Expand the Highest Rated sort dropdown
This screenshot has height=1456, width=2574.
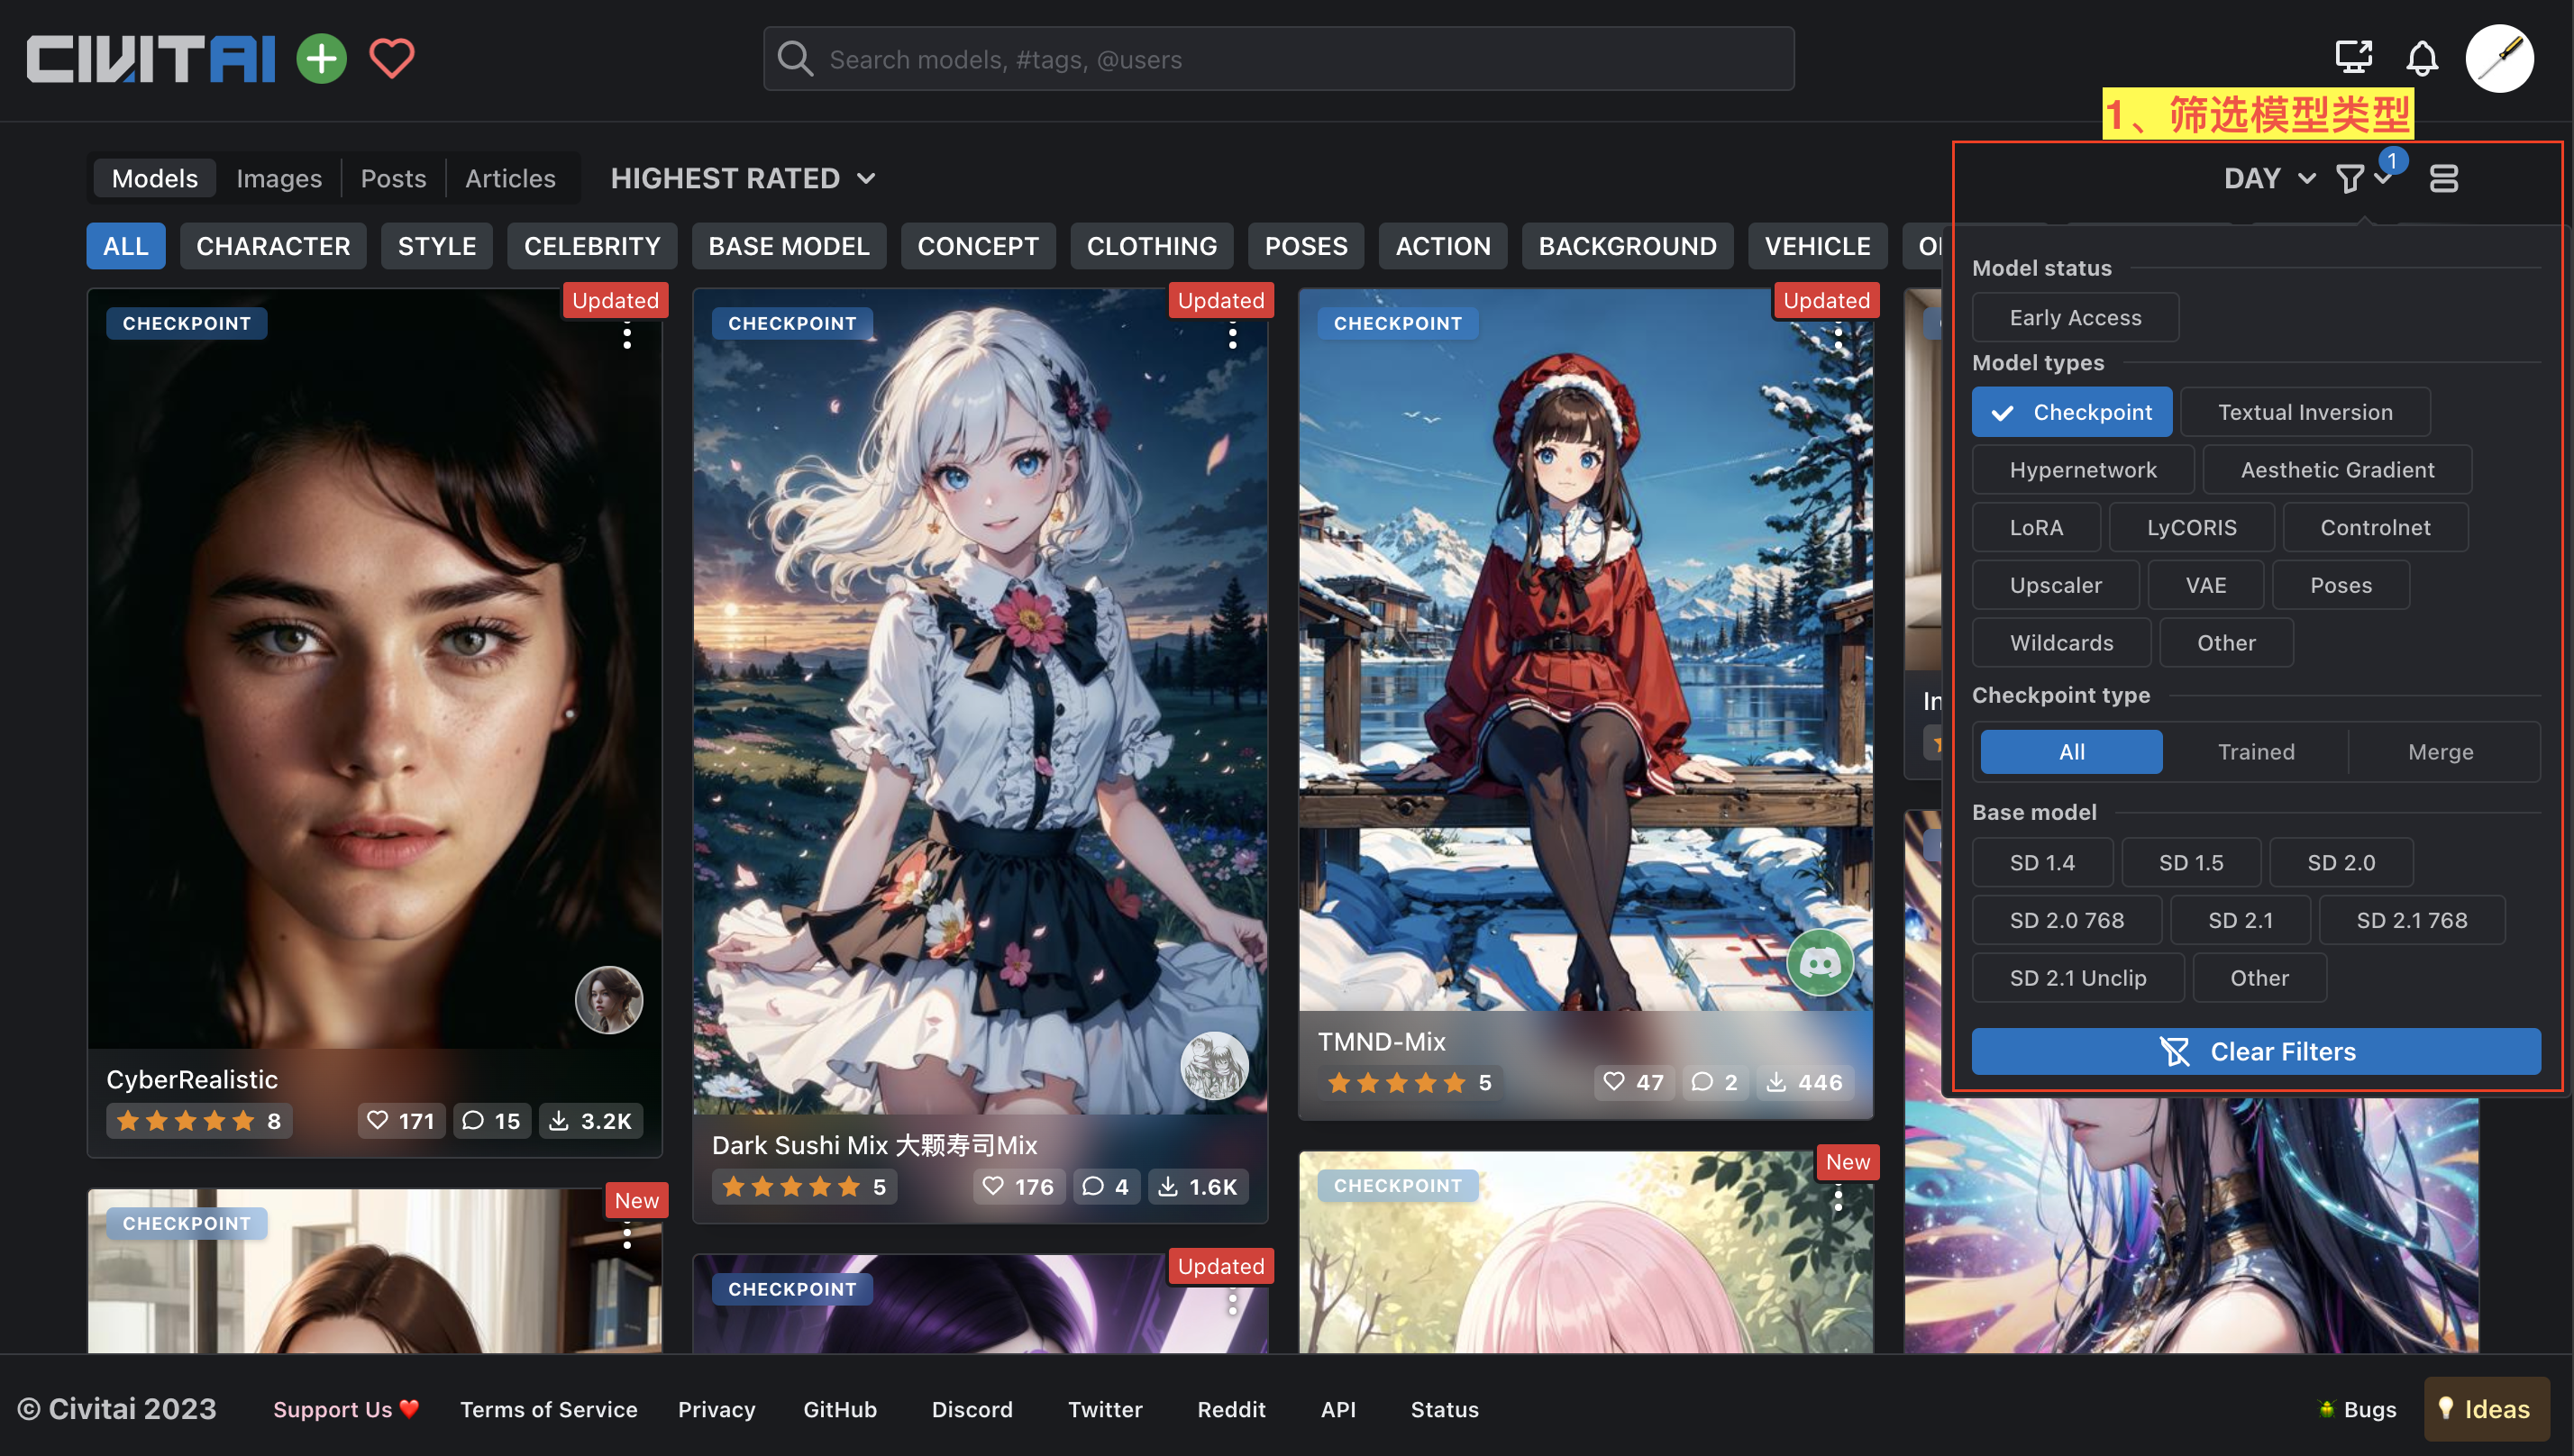pyautogui.click(x=743, y=178)
